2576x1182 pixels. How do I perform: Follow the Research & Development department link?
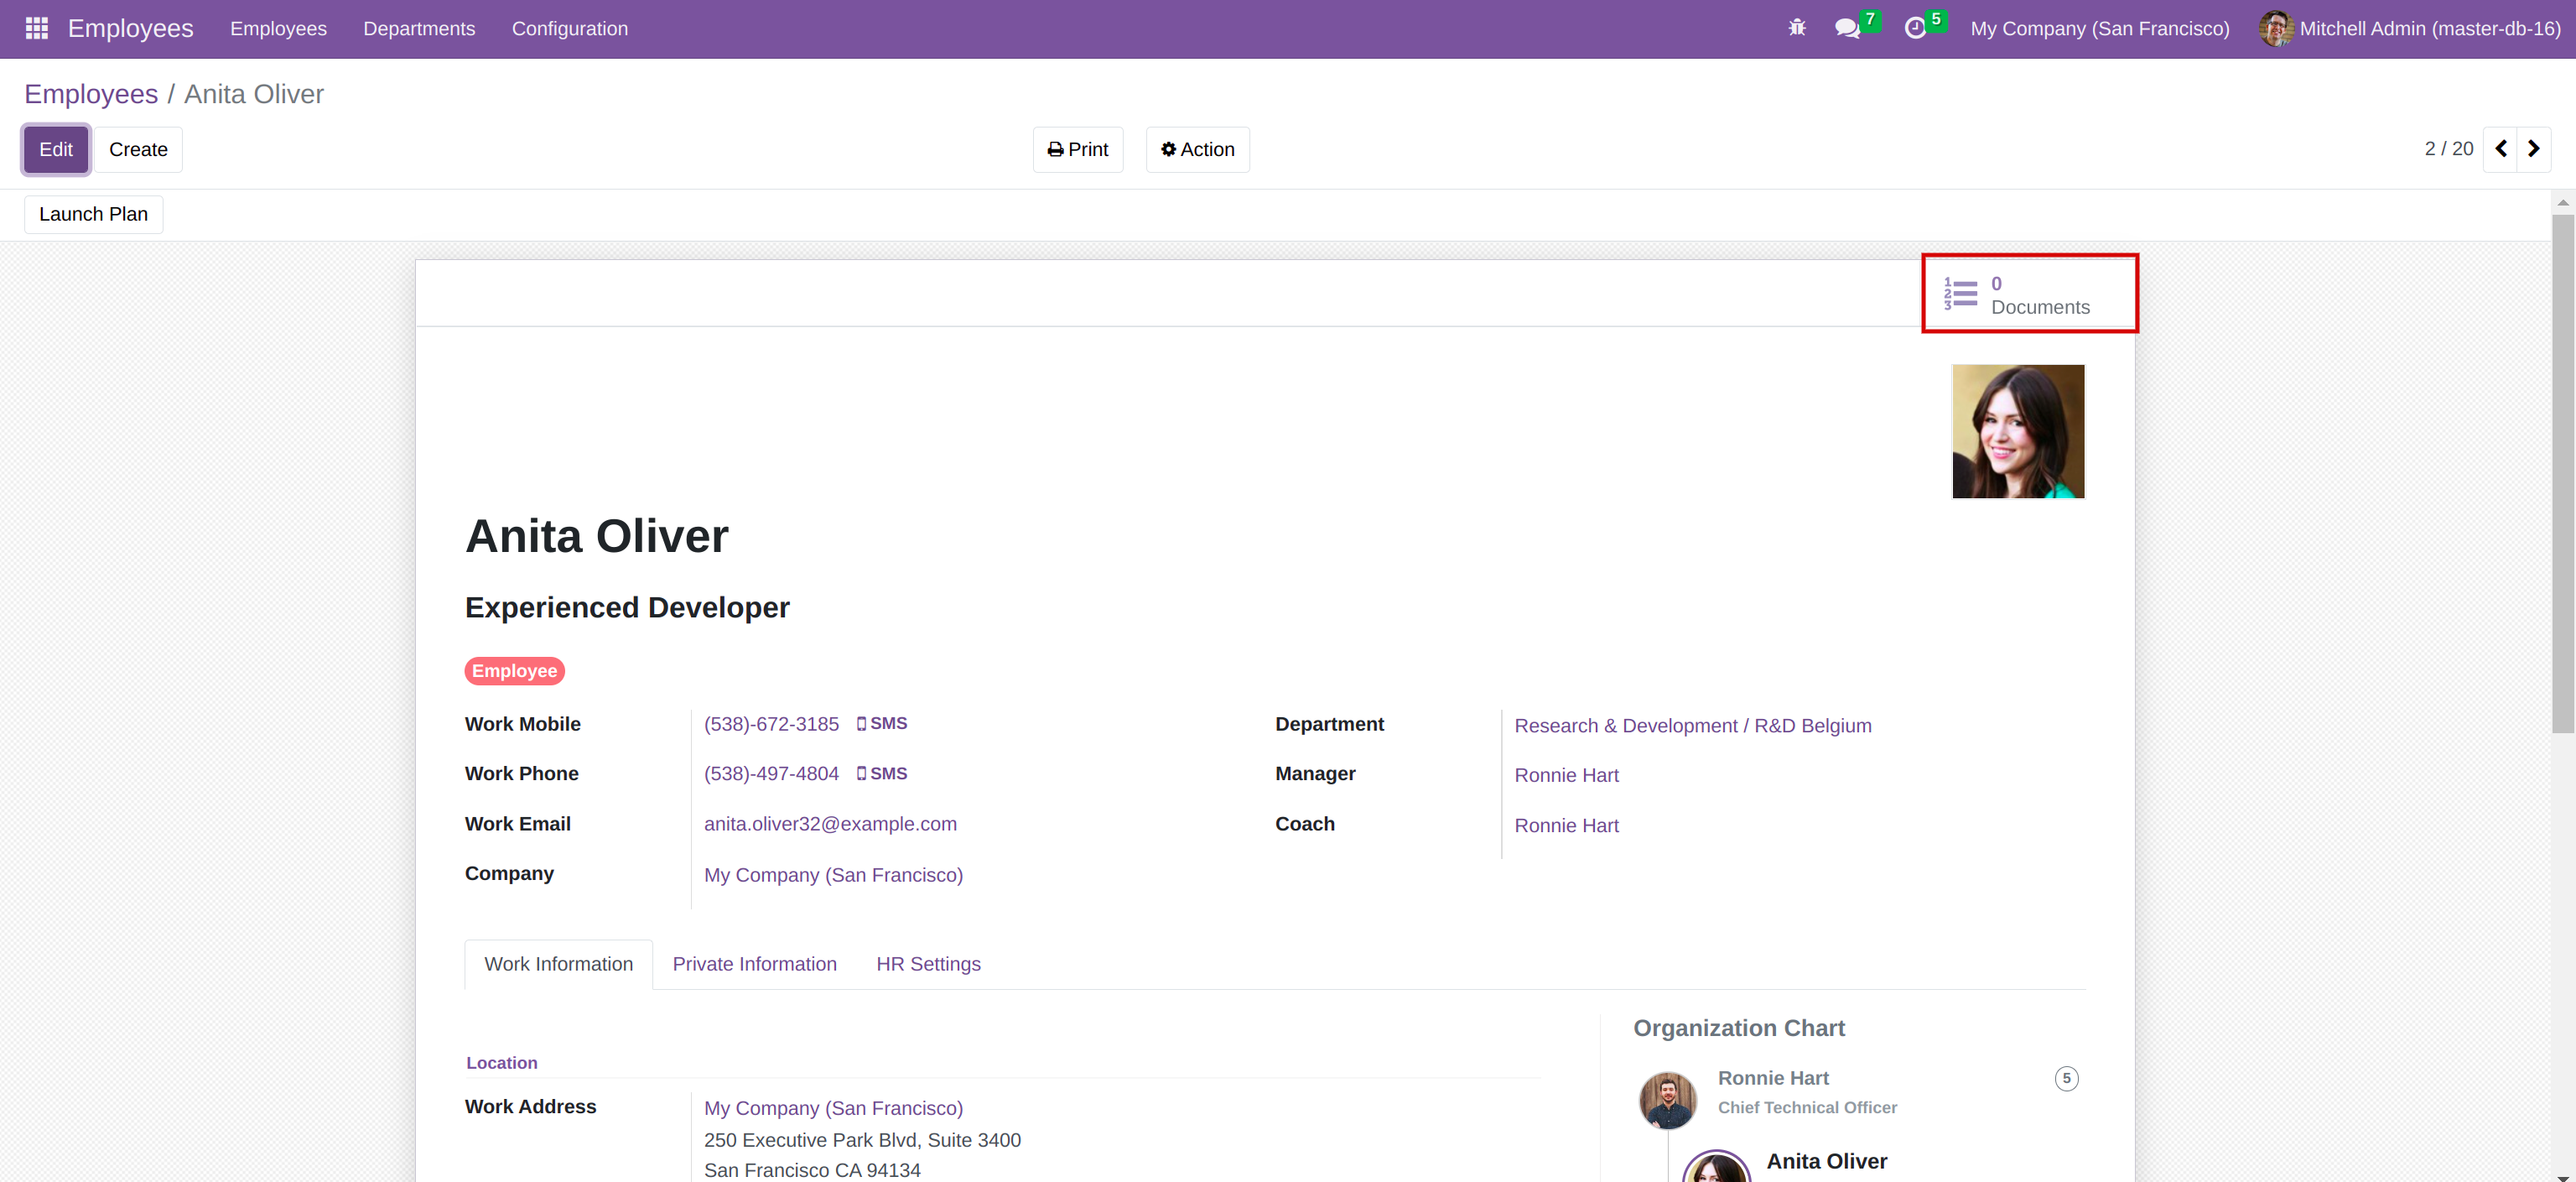pyautogui.click(x=1692, y=726)
